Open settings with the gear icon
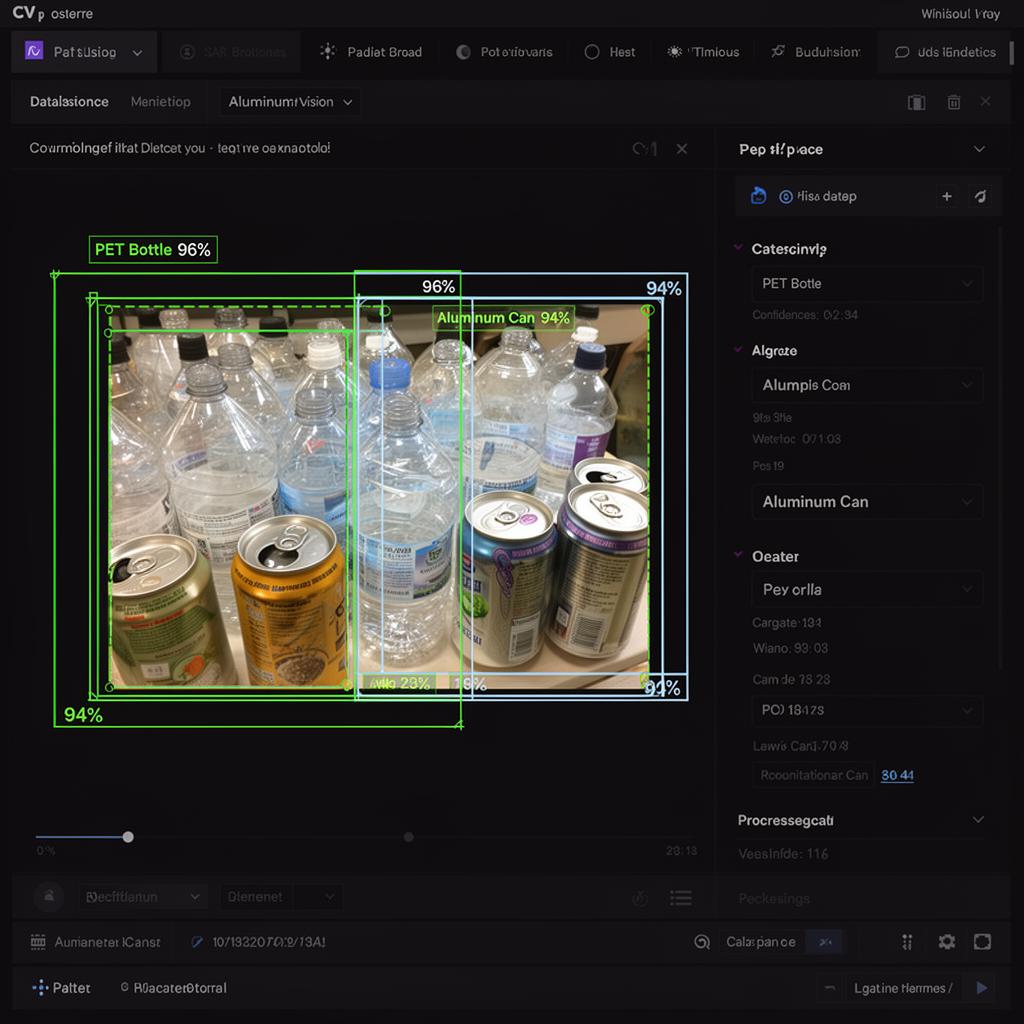The height and width of the screenshot is (1024, 1024). pos(946,942)
